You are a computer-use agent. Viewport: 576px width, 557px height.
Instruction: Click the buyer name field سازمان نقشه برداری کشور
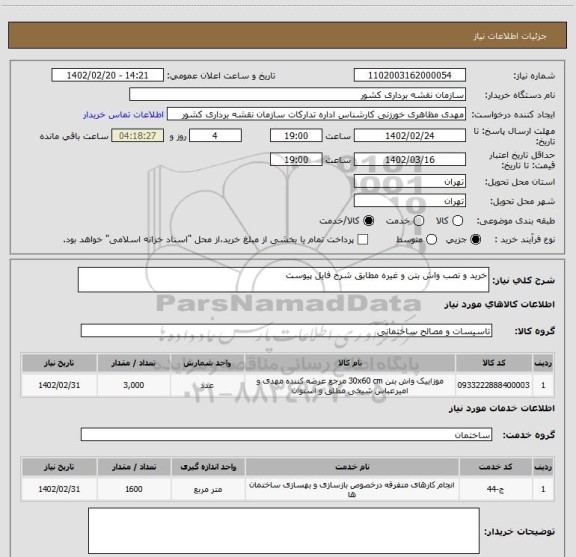click(x=298, y=95)
